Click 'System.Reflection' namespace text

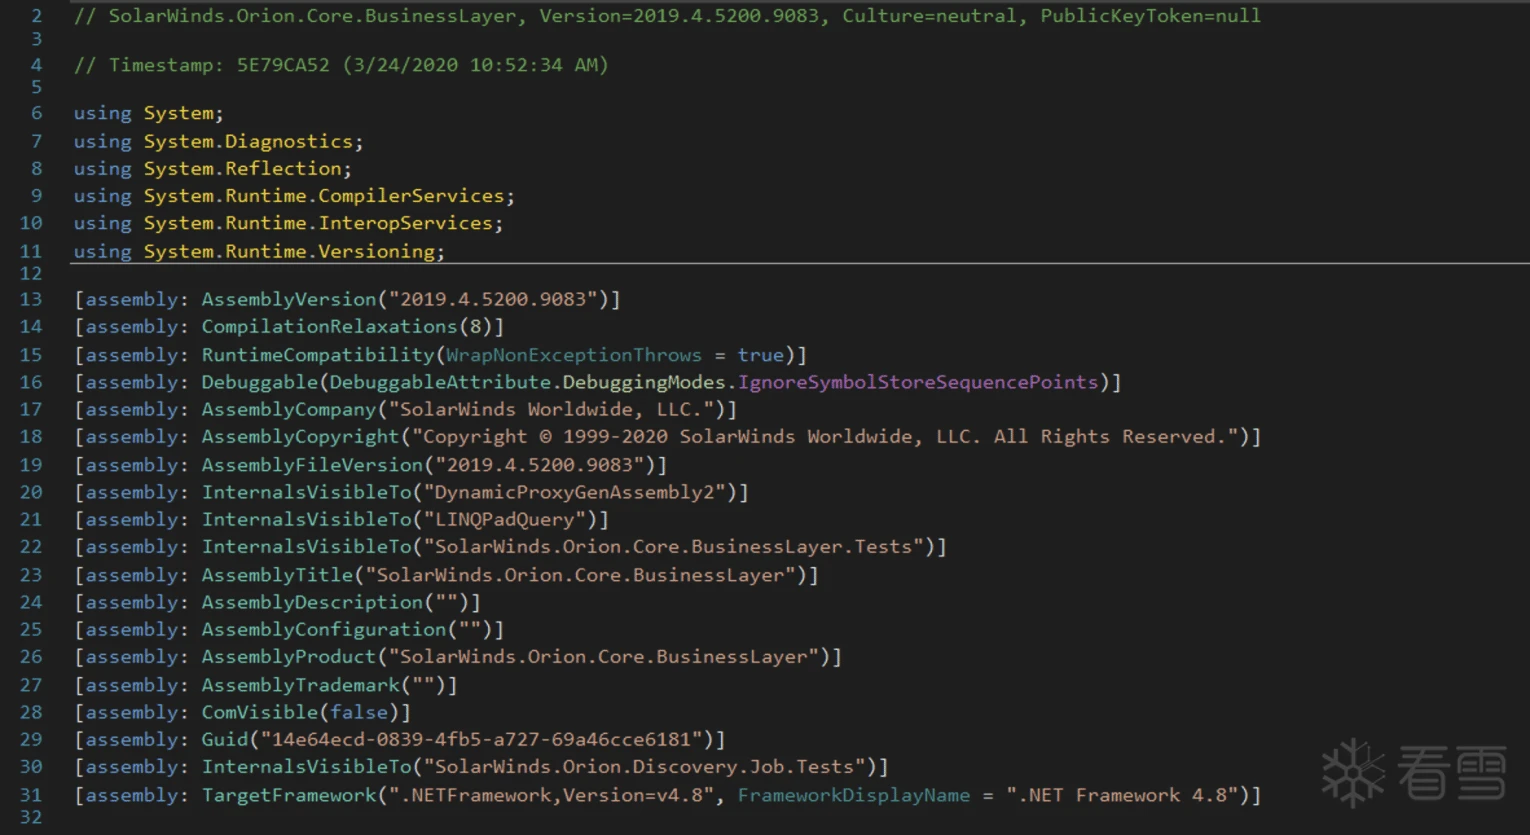[x=242, y=168]
